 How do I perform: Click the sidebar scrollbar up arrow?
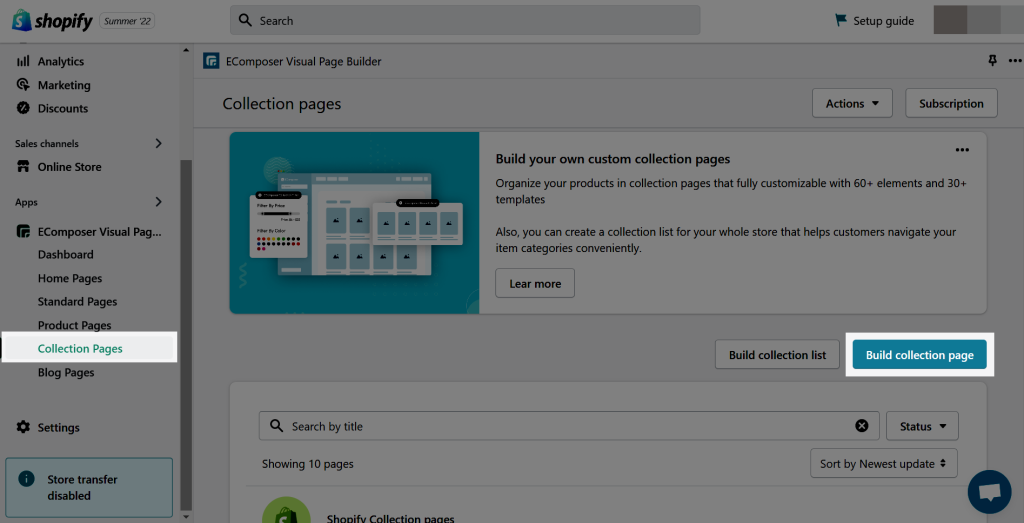186,50
